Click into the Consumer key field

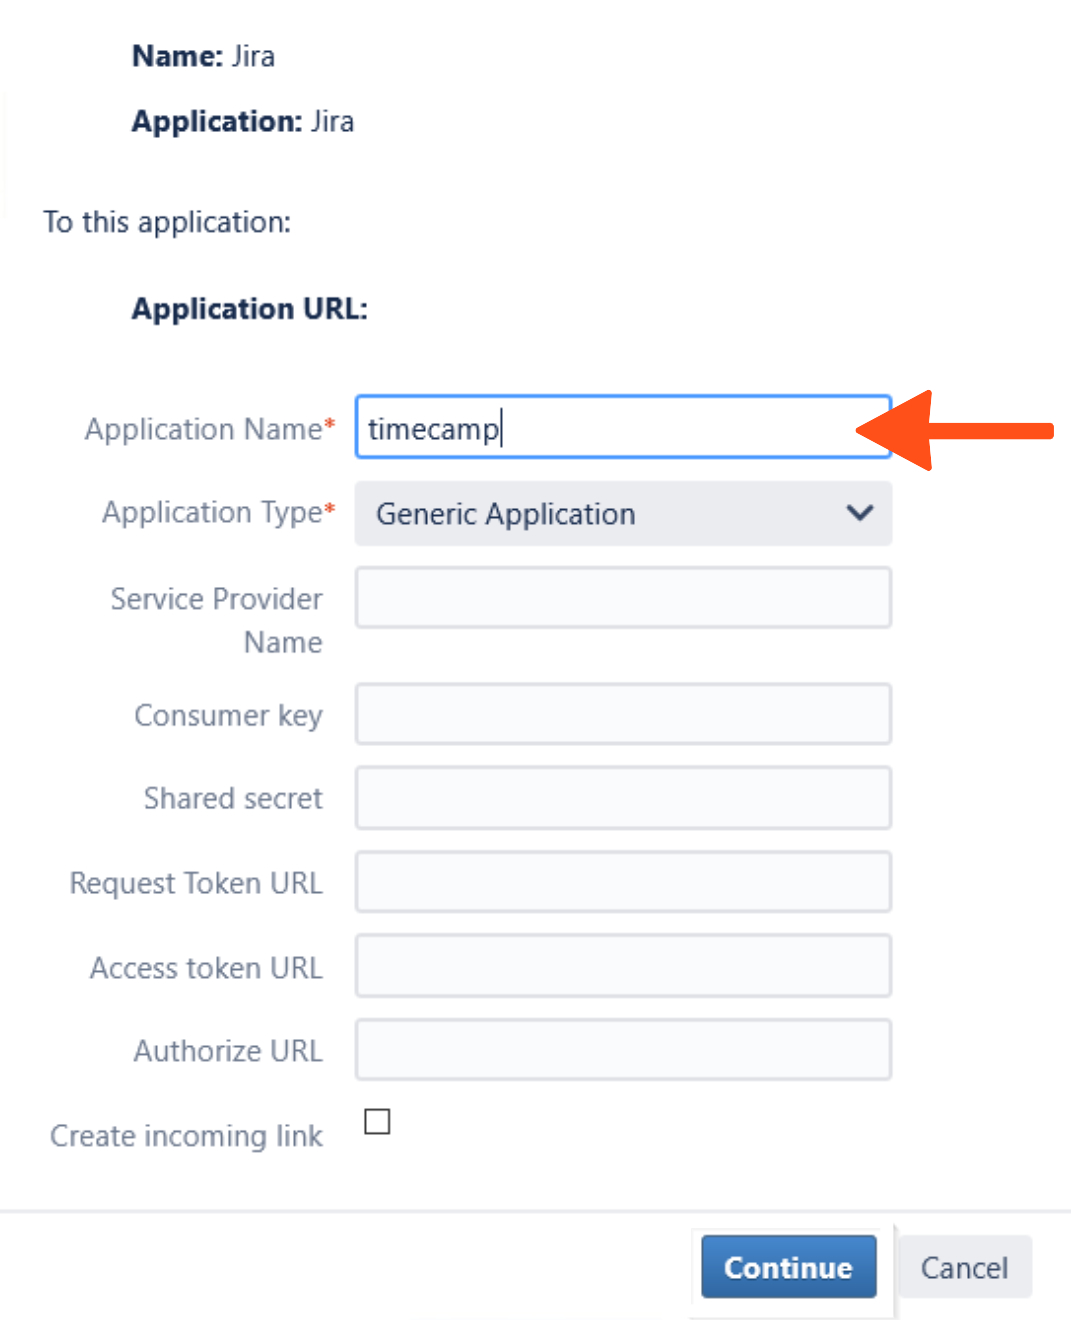coord(622,714)
